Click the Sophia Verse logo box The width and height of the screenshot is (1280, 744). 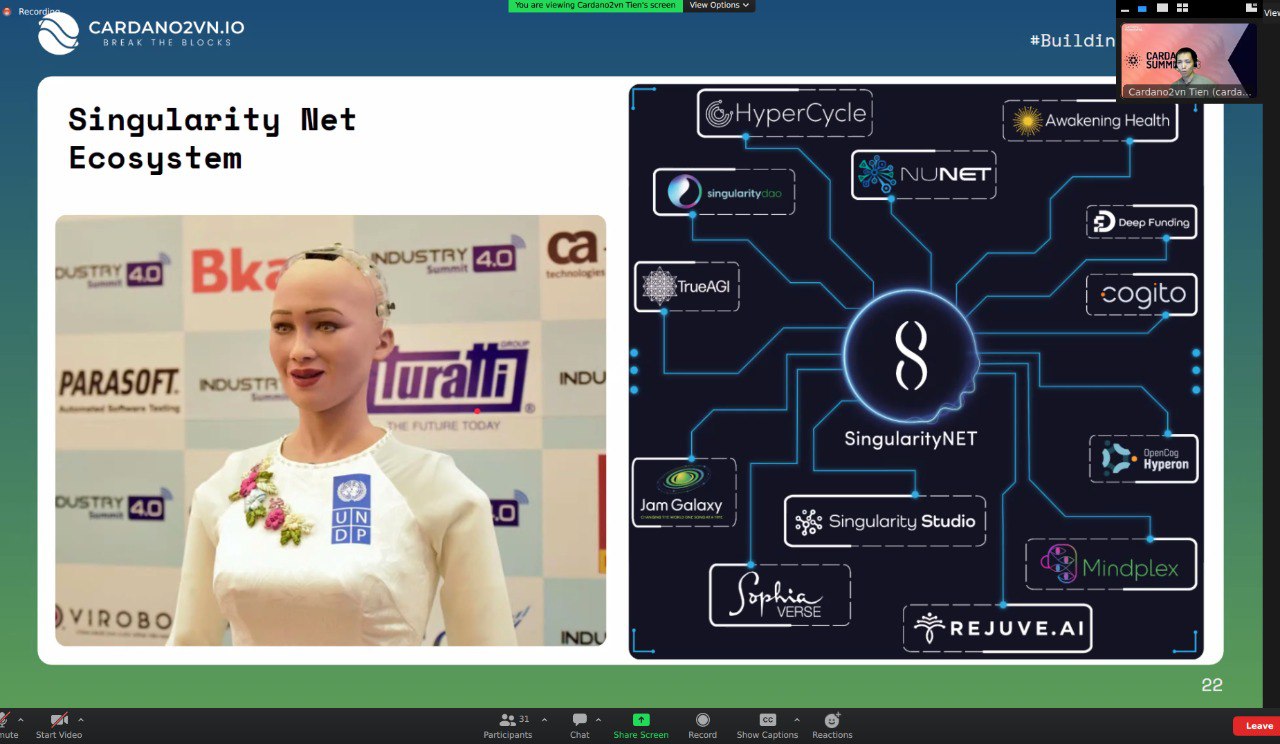pyautogui.click(x=780, y=595)
